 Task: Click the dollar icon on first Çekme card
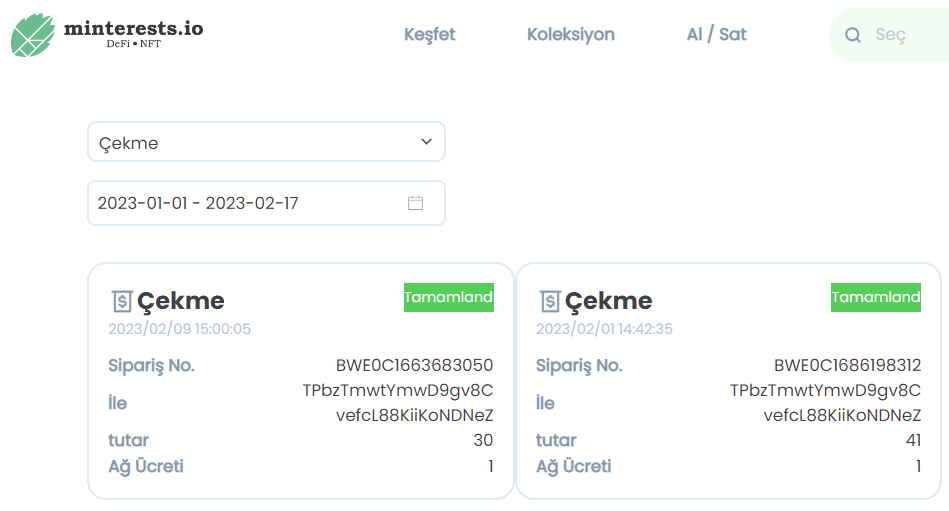122,301
